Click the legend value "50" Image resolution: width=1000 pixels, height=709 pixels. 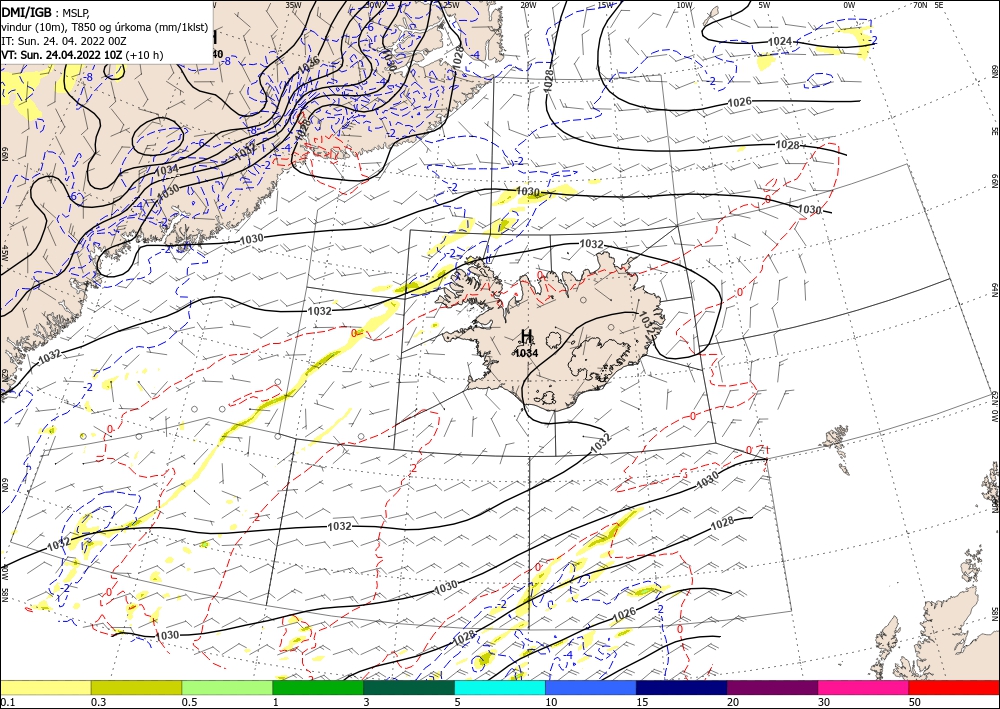point(915,702)
